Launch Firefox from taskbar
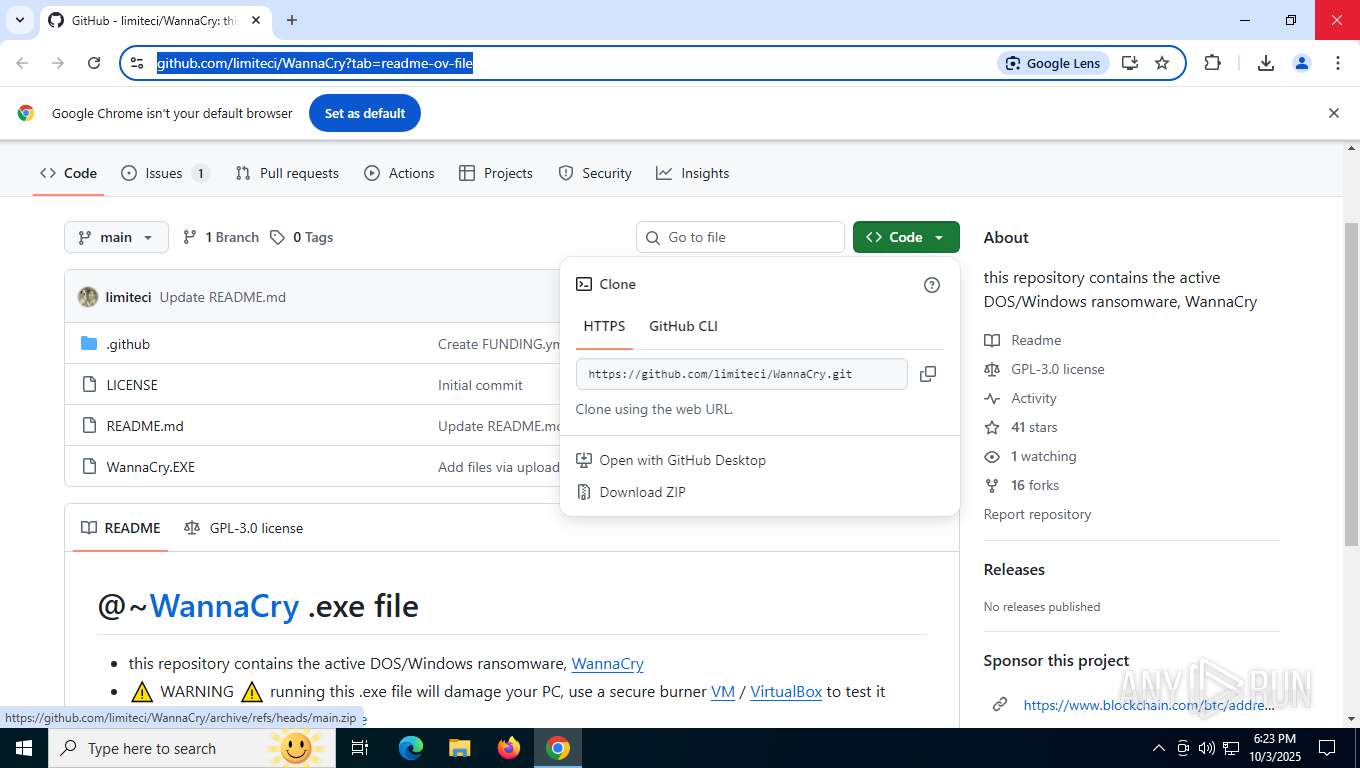1360x768 pixels. tap(509, 748)
